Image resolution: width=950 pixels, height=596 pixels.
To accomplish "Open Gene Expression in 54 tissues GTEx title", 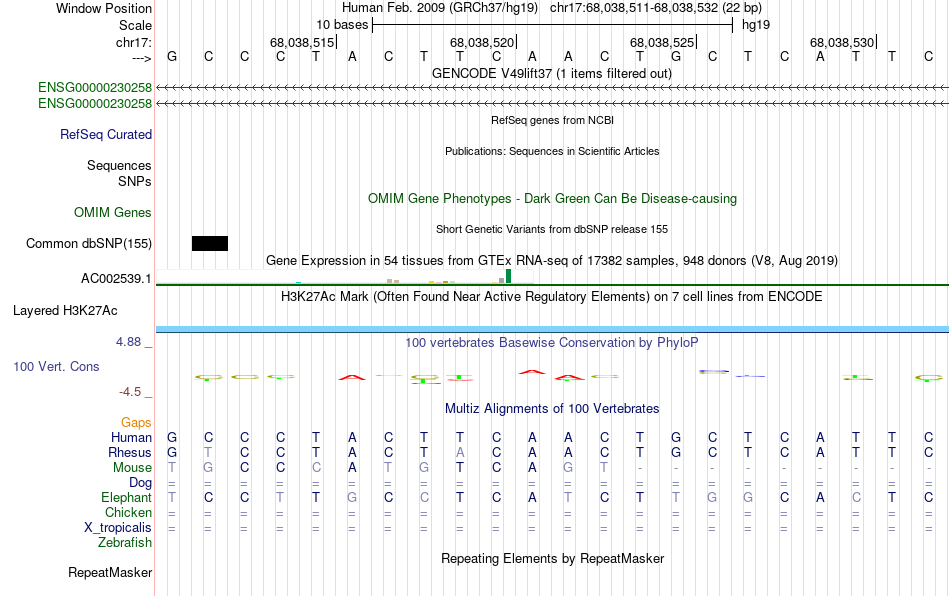I will [x=552, y=260].
